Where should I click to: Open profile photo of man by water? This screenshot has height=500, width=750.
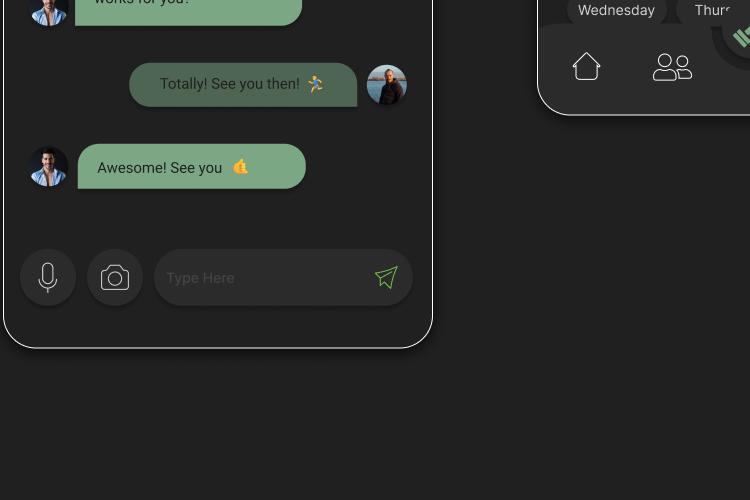tap(386, 85)
